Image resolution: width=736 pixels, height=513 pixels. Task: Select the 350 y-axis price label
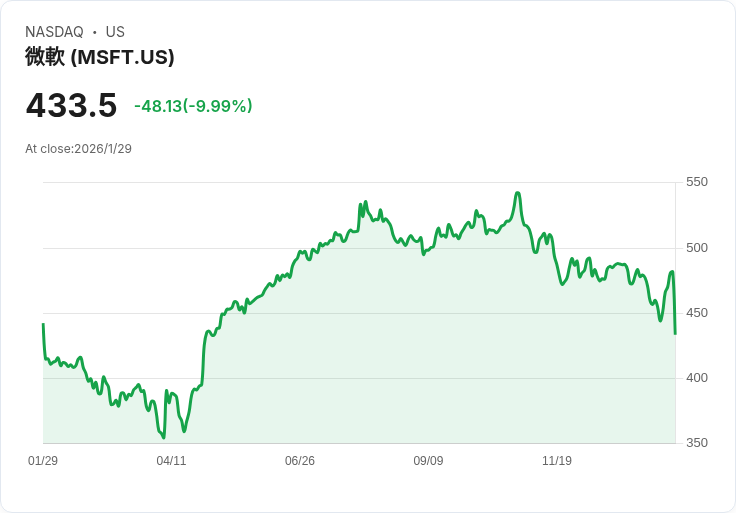pos(697,443)
